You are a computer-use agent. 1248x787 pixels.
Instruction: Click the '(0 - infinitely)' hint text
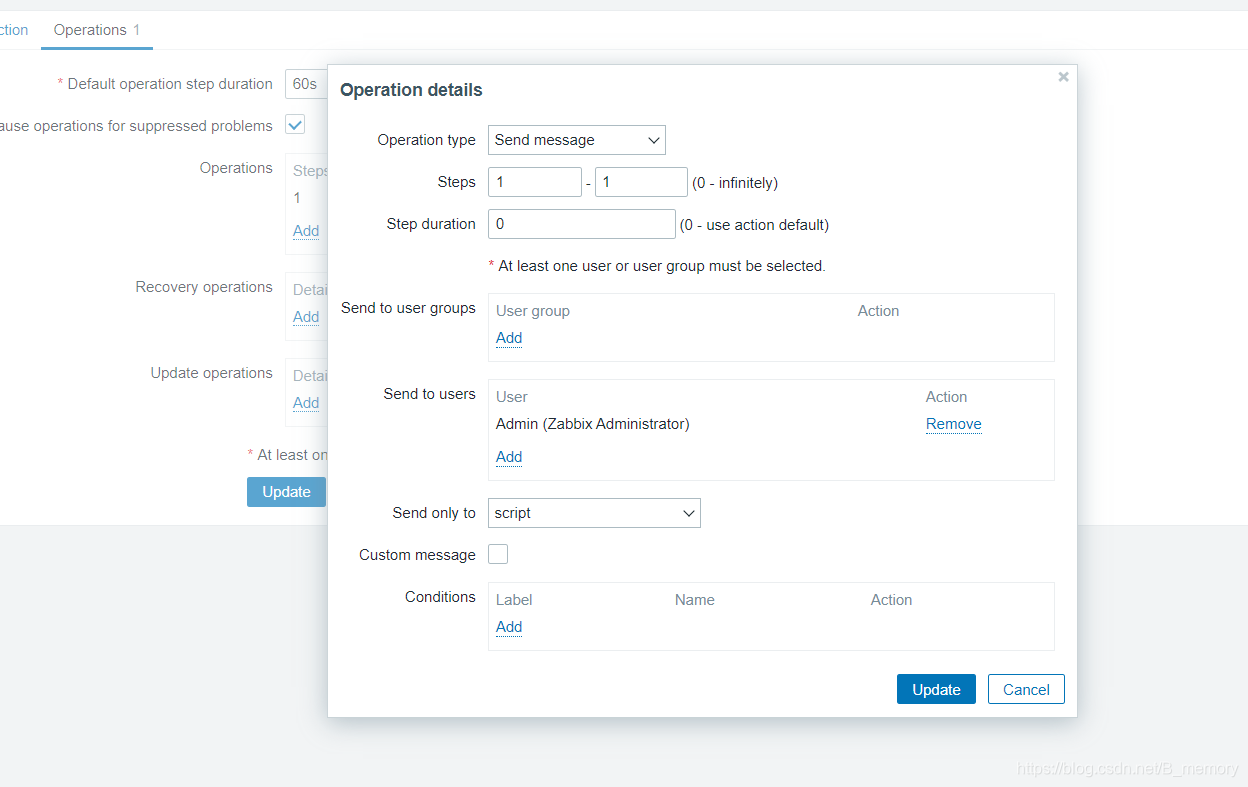pos(735,183)
